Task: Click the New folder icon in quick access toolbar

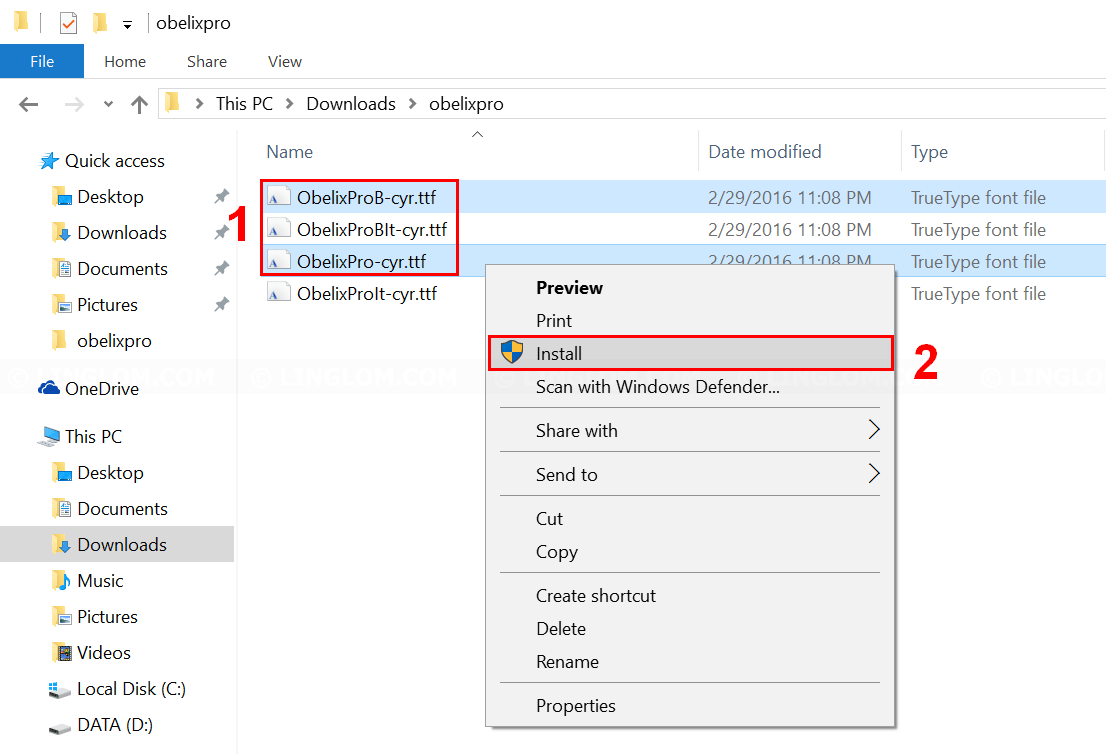Action: point(100,23)
